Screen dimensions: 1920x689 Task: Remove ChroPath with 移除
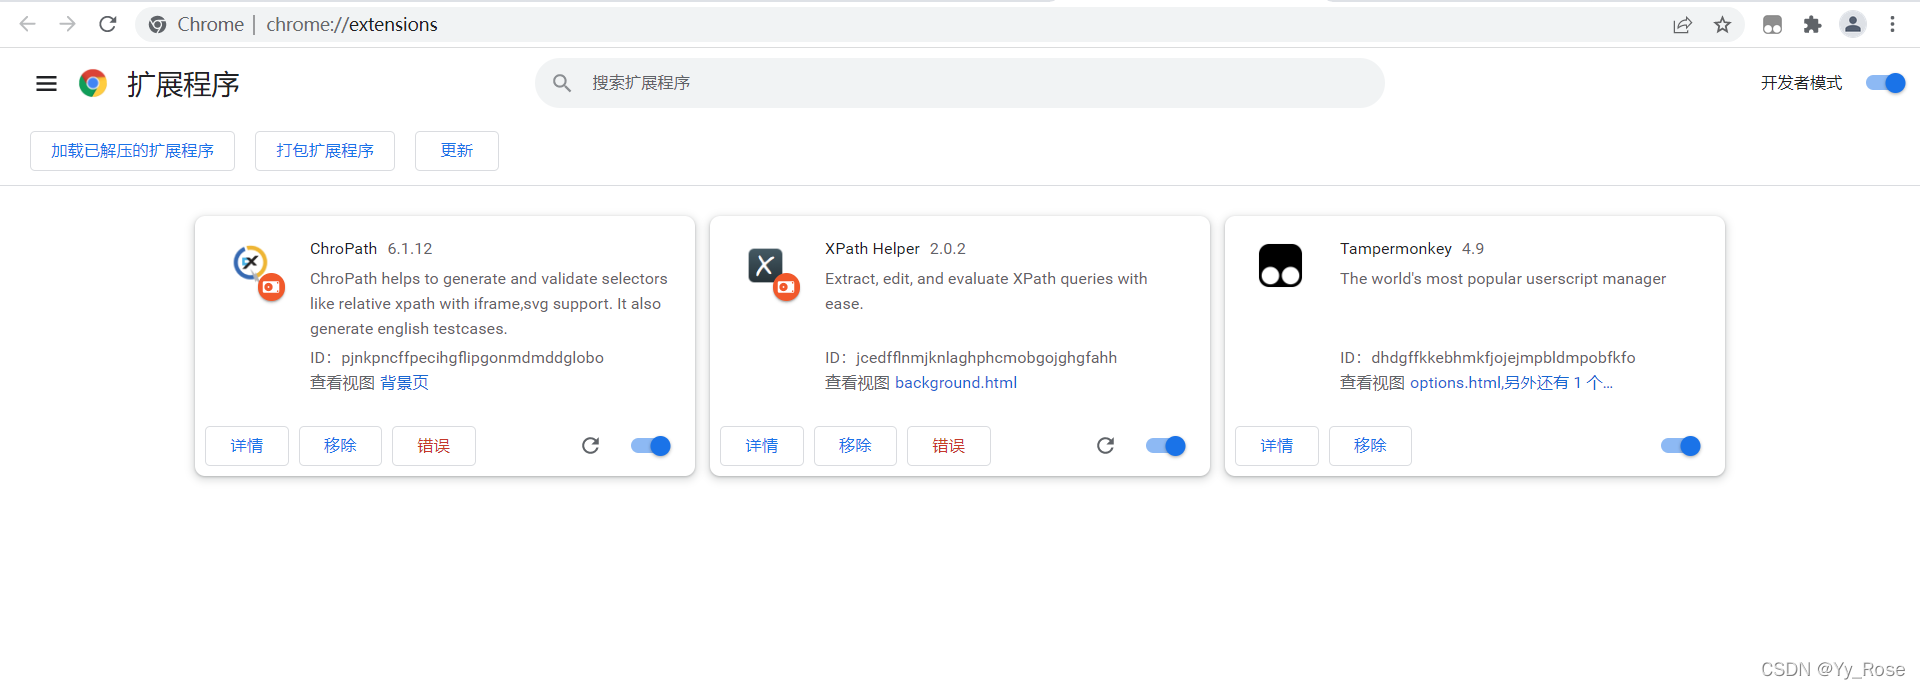340,446
